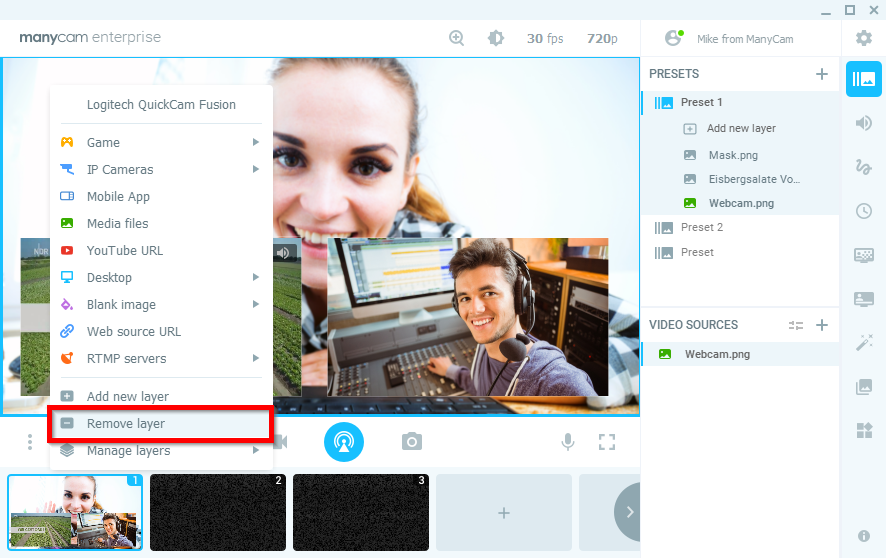Open the Gallery sidebar panel
The height and width of the screenshot is (558, 886).
863,387
